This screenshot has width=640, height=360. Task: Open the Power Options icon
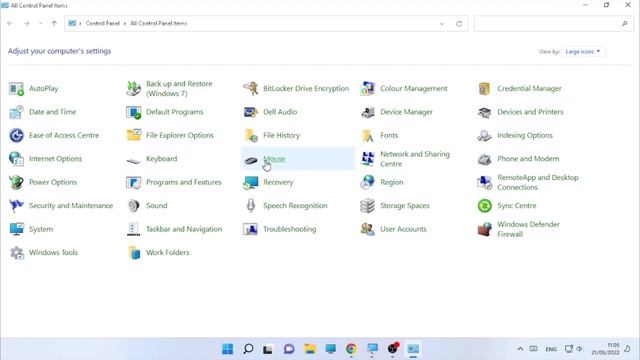tap(16, 182)
